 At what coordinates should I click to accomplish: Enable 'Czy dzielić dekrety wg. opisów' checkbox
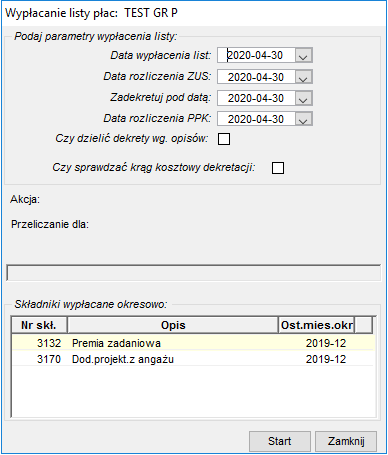(x=224, y=139)
